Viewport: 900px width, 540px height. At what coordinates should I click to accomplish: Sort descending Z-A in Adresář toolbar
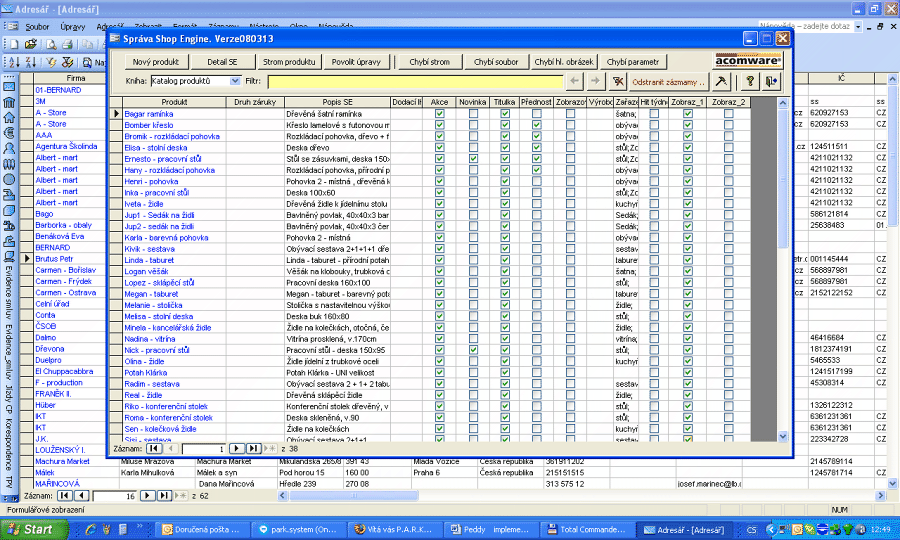31,62
